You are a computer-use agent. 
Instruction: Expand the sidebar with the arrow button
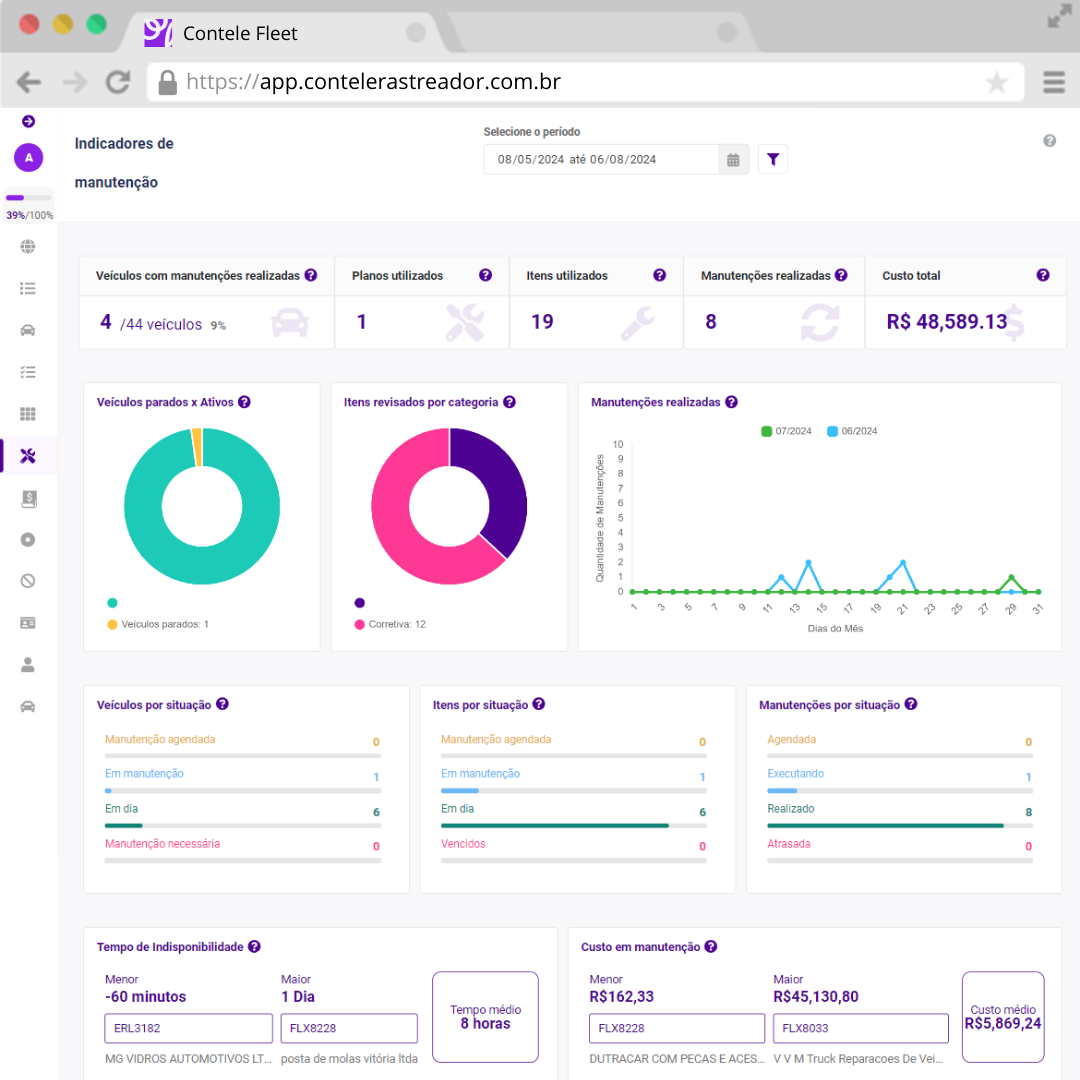click(x=28, y=121)
